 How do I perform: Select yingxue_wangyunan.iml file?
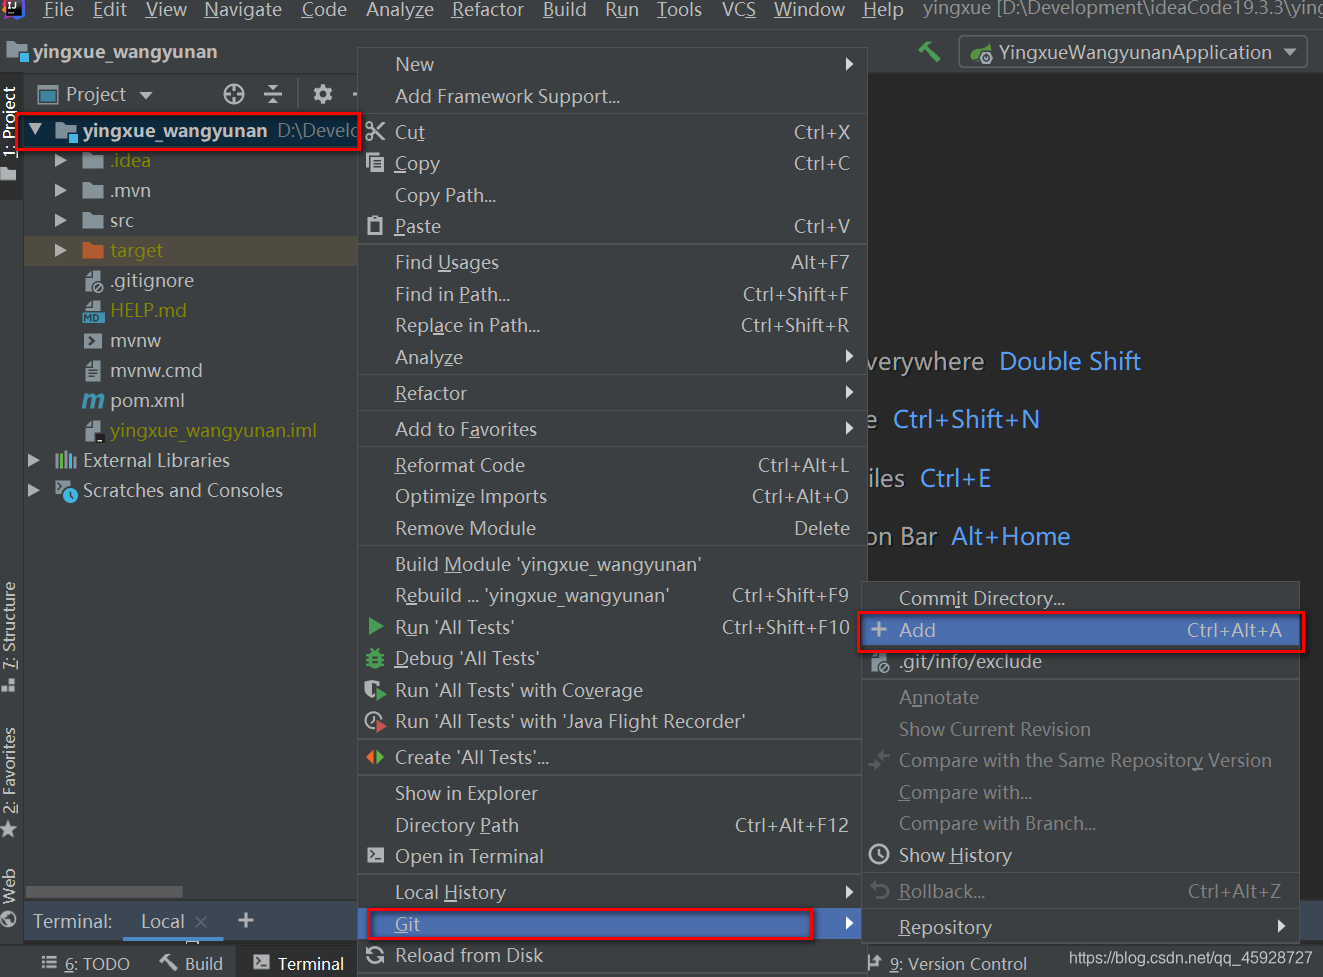[x=213, y=430]
